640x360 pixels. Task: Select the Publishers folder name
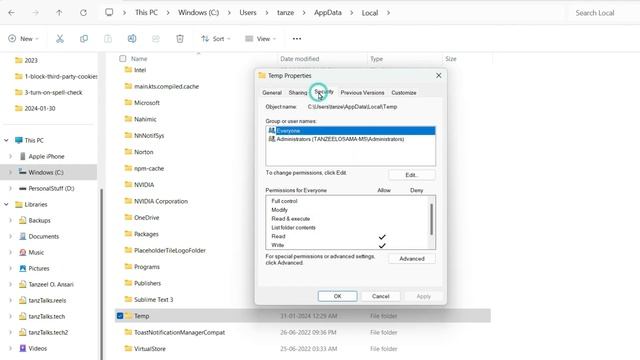pyautogui.click(x=147, y=283)
